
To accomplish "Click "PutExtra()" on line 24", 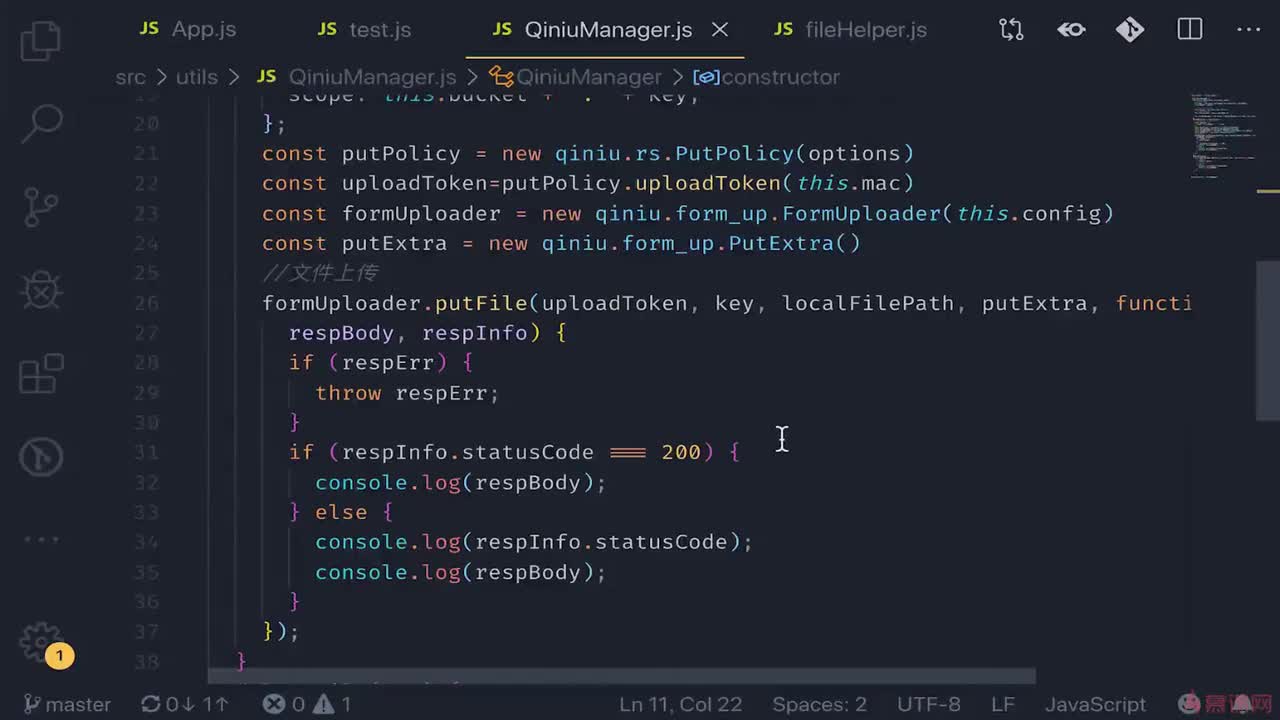I will (x=794, y=243).
